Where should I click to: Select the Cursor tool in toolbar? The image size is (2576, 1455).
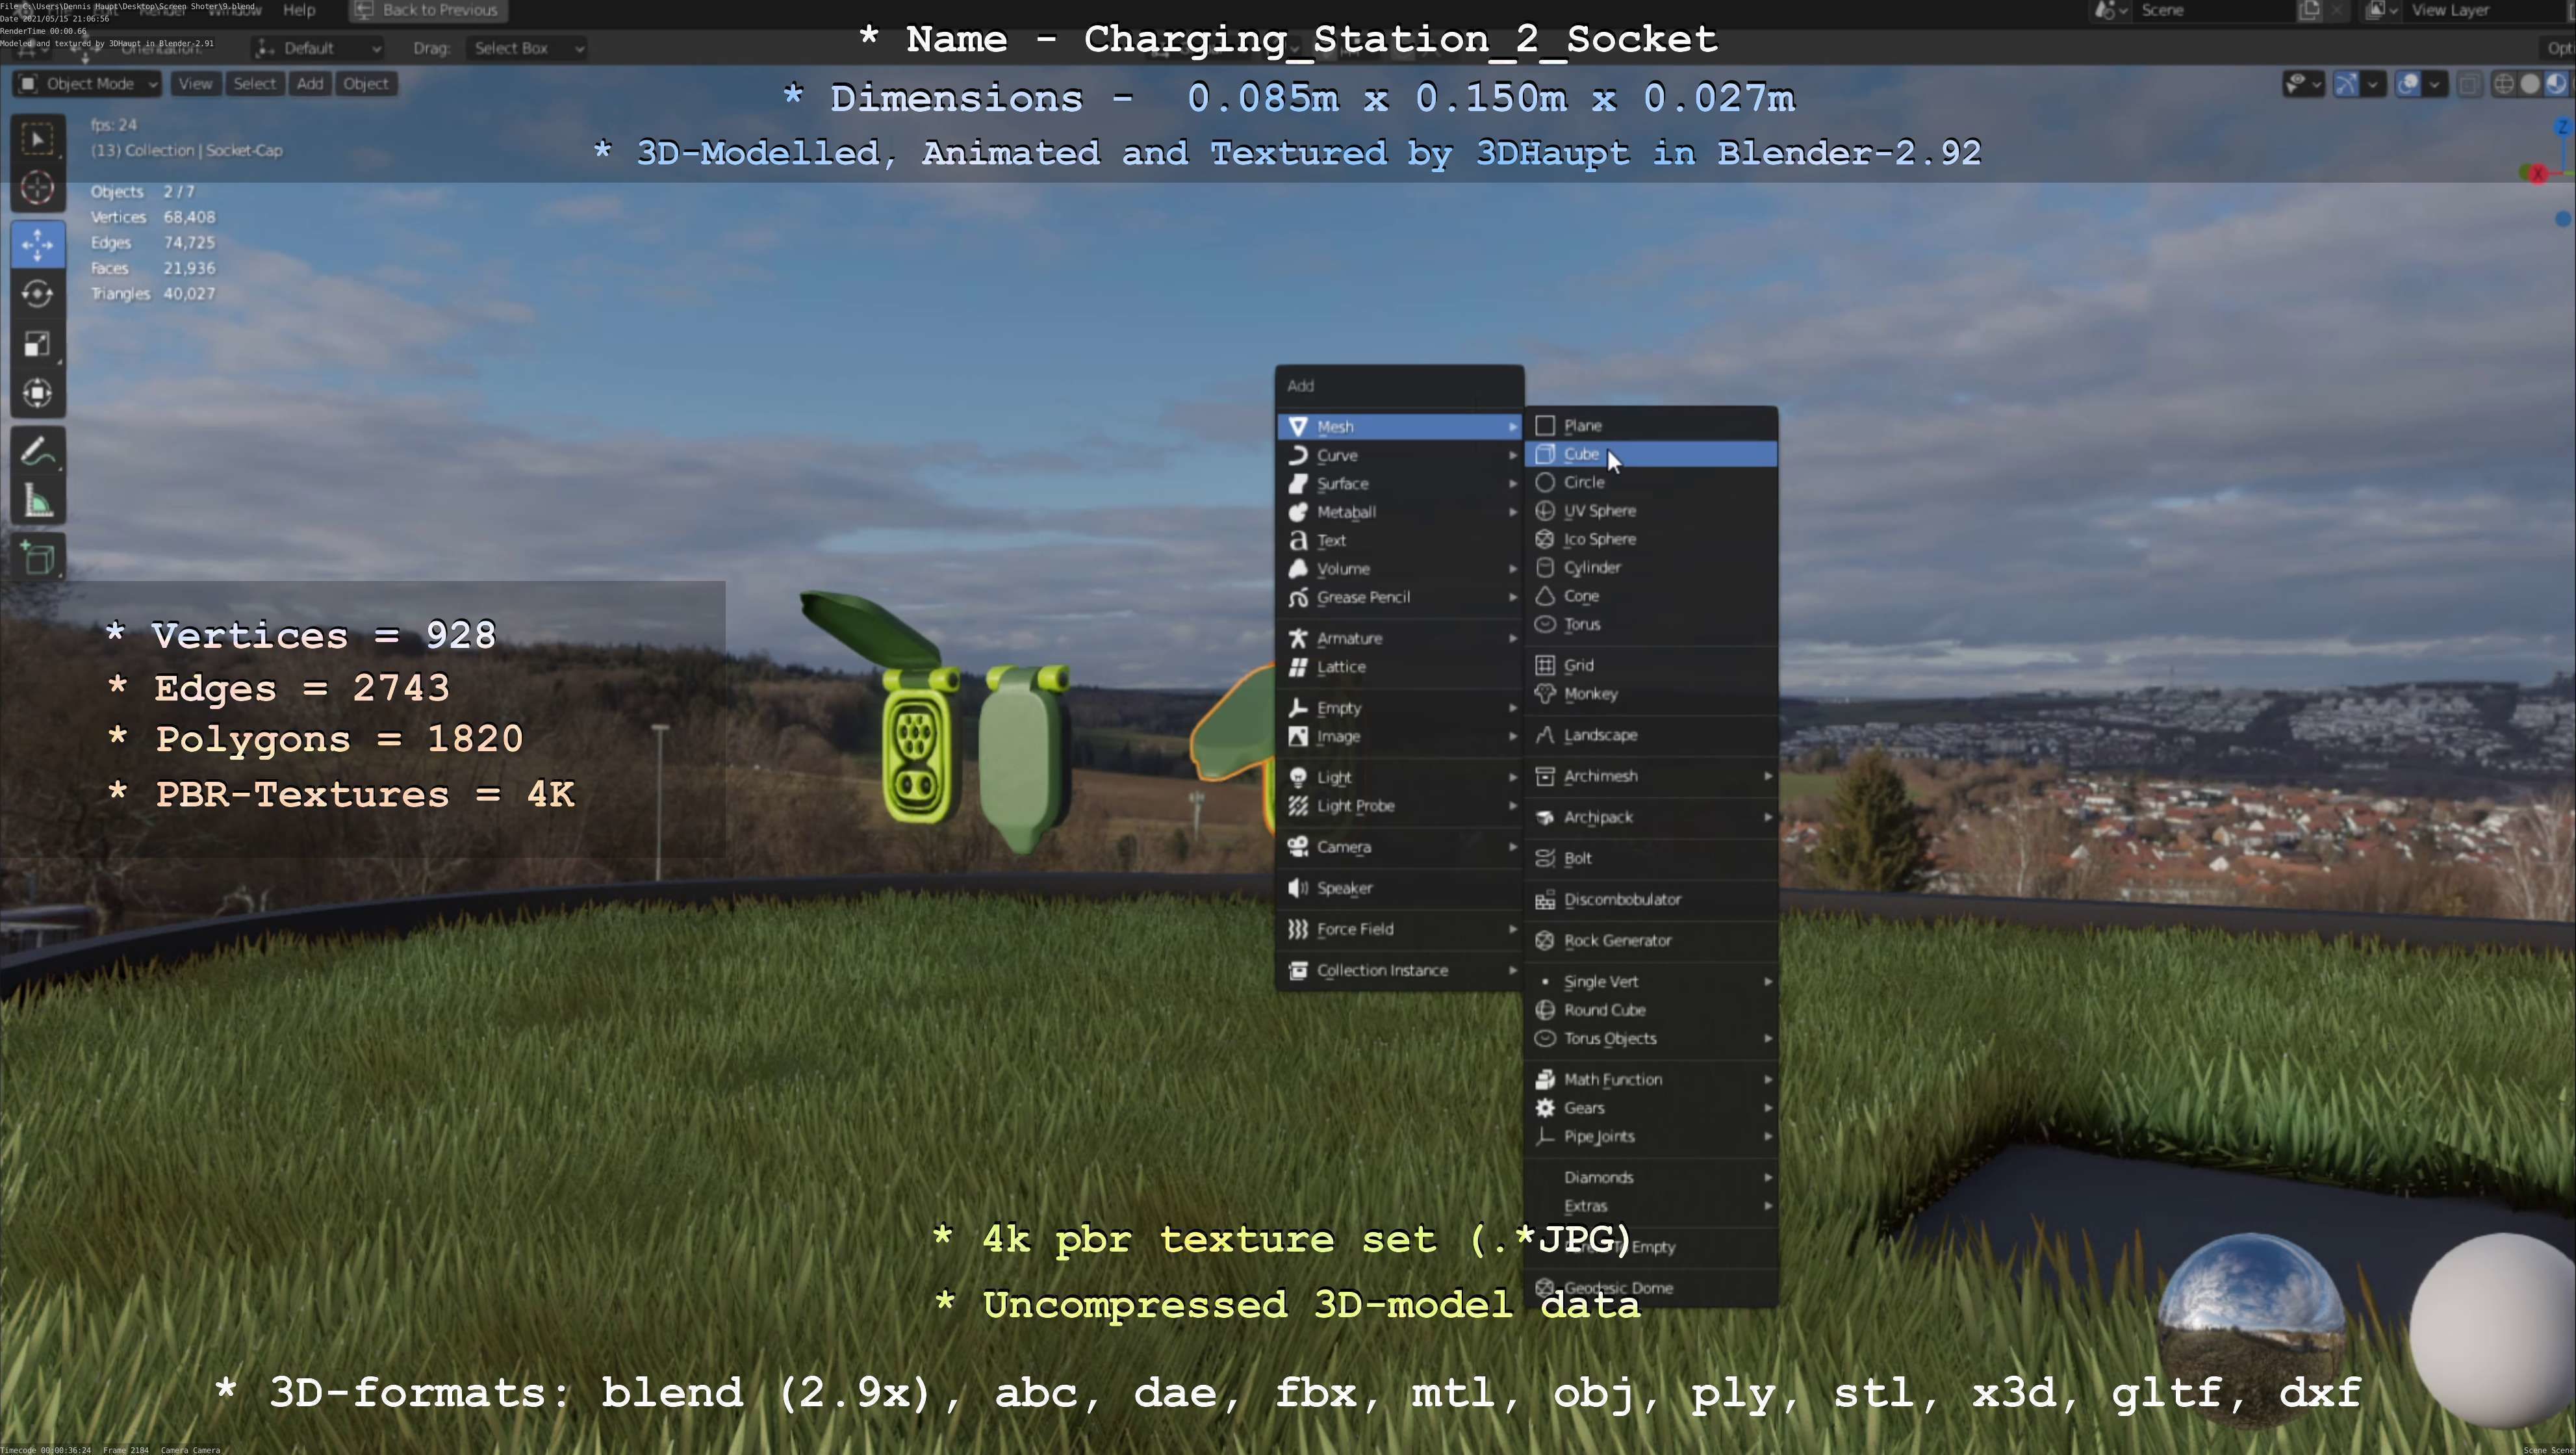tap(37, 188)
